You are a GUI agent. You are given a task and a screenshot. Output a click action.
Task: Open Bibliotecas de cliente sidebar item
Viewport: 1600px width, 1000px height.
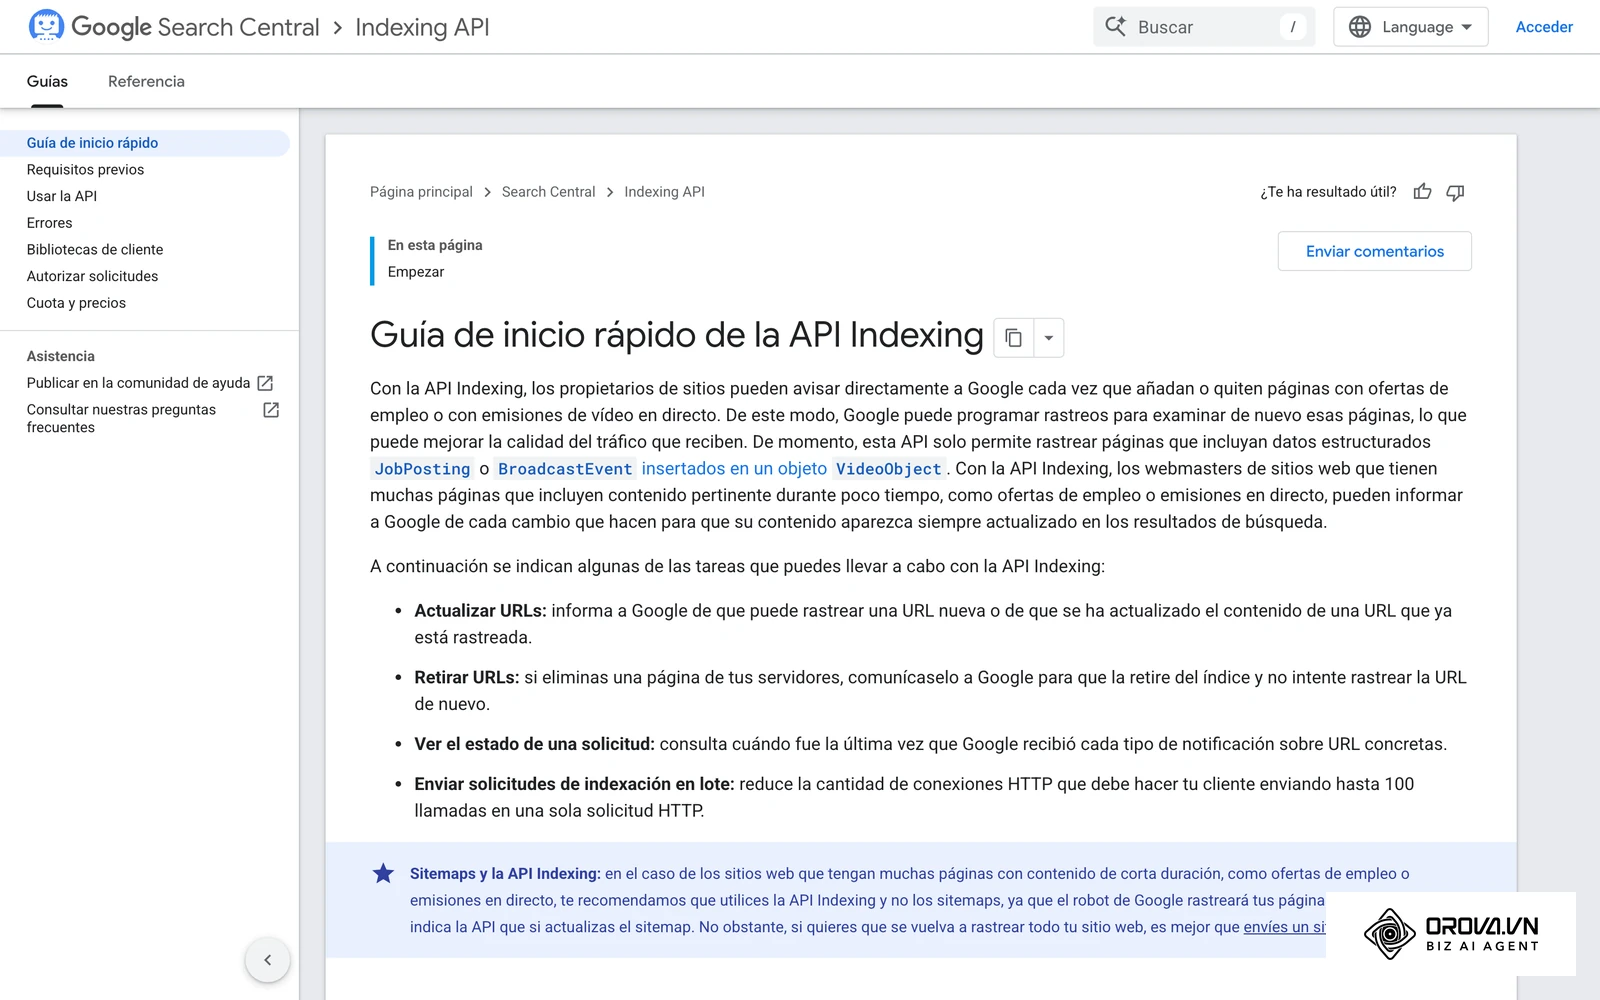95,250
